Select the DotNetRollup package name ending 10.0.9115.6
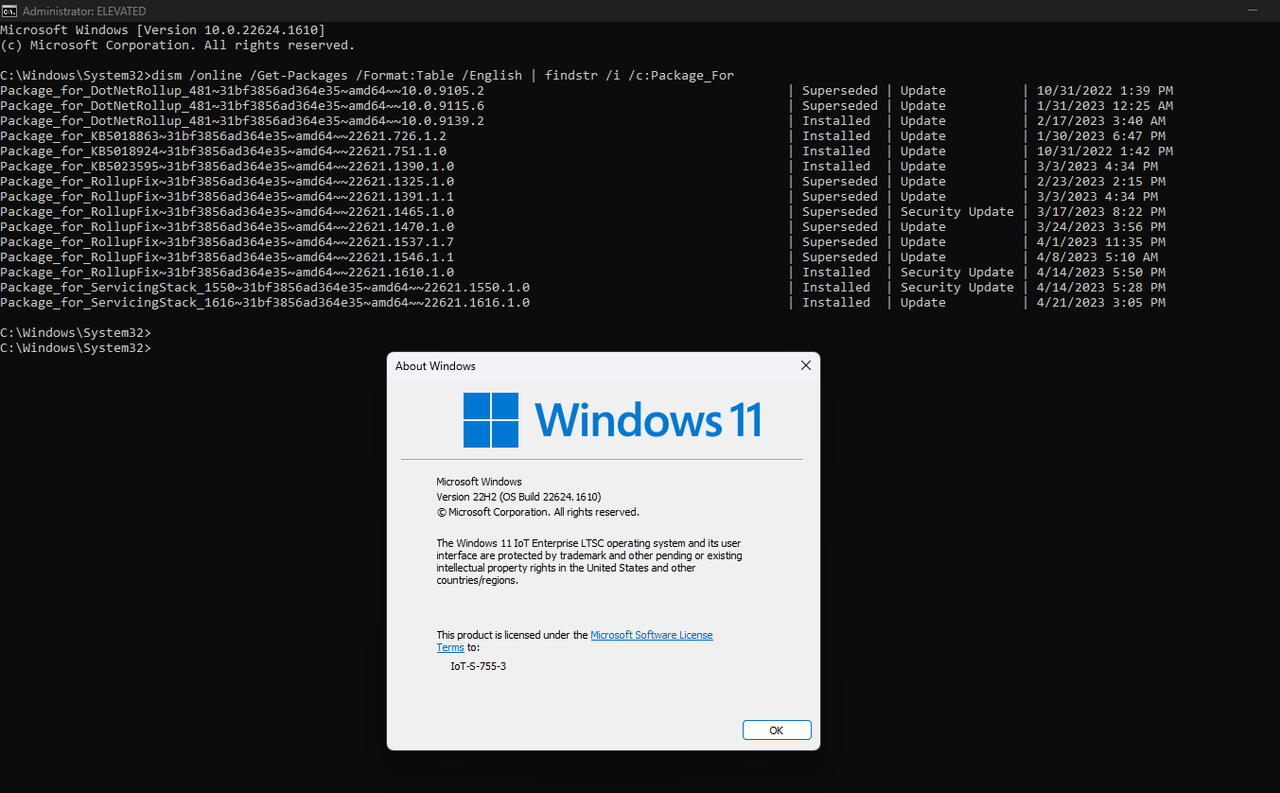This screenshot has height=793, width=1280. coord(242,106)
